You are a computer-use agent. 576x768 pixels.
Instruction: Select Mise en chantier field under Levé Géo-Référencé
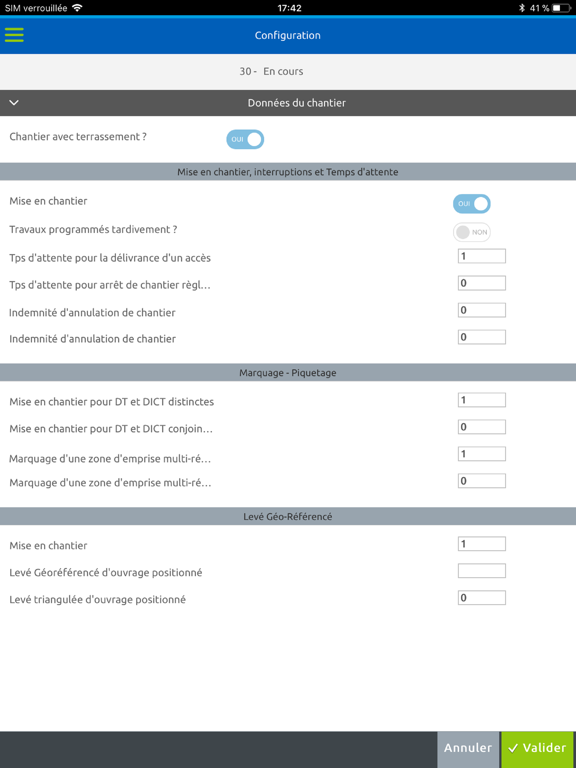pos(481,544)
